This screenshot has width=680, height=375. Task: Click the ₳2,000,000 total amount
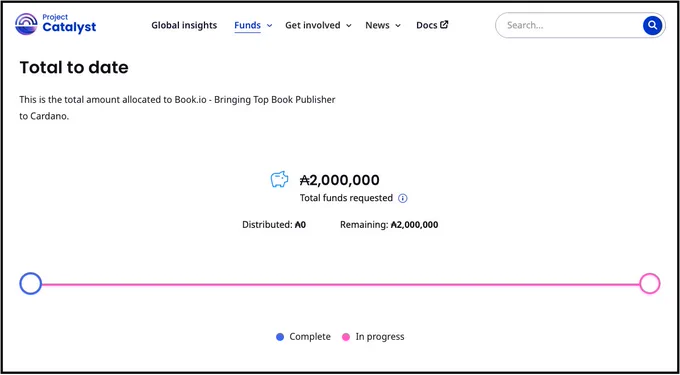pos(340,179)
